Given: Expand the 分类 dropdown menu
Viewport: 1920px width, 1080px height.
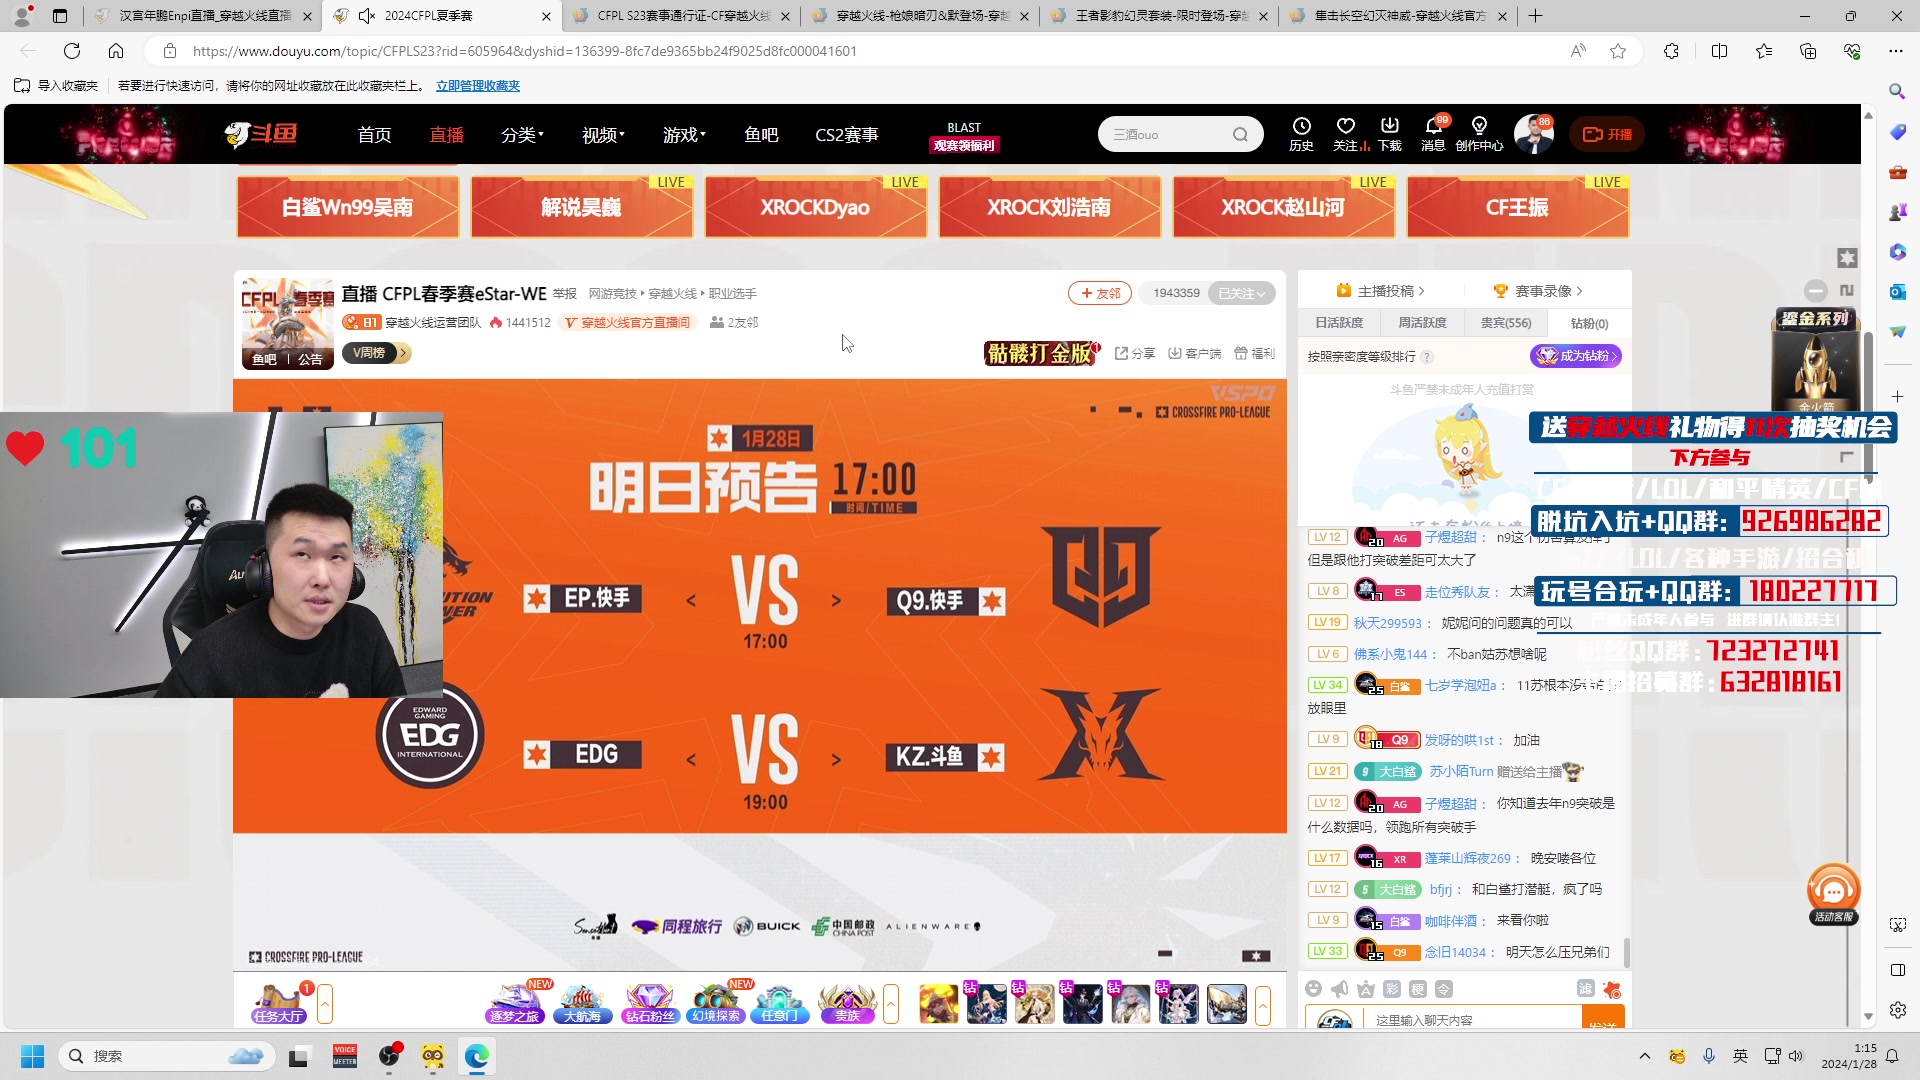Looking at the screenshot, I should click(522, 134).
